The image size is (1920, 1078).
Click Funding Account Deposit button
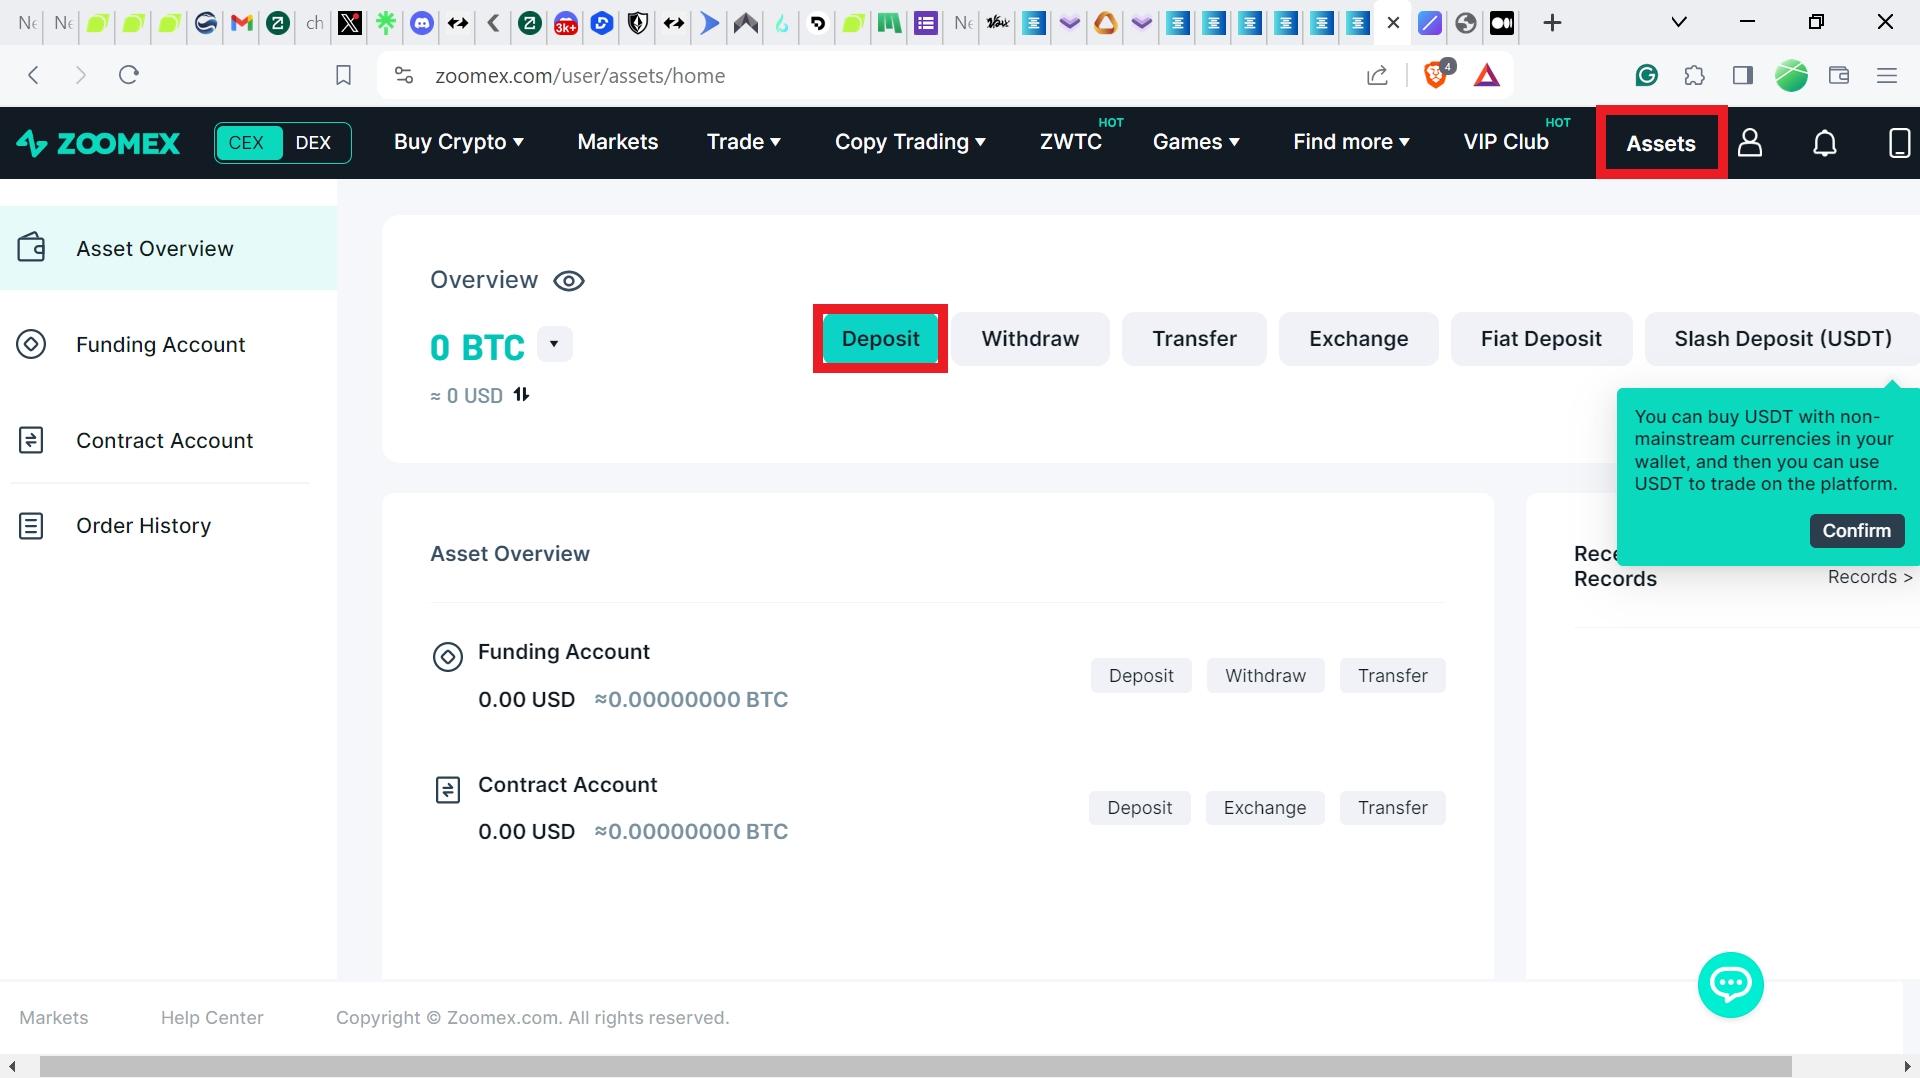1141,676
